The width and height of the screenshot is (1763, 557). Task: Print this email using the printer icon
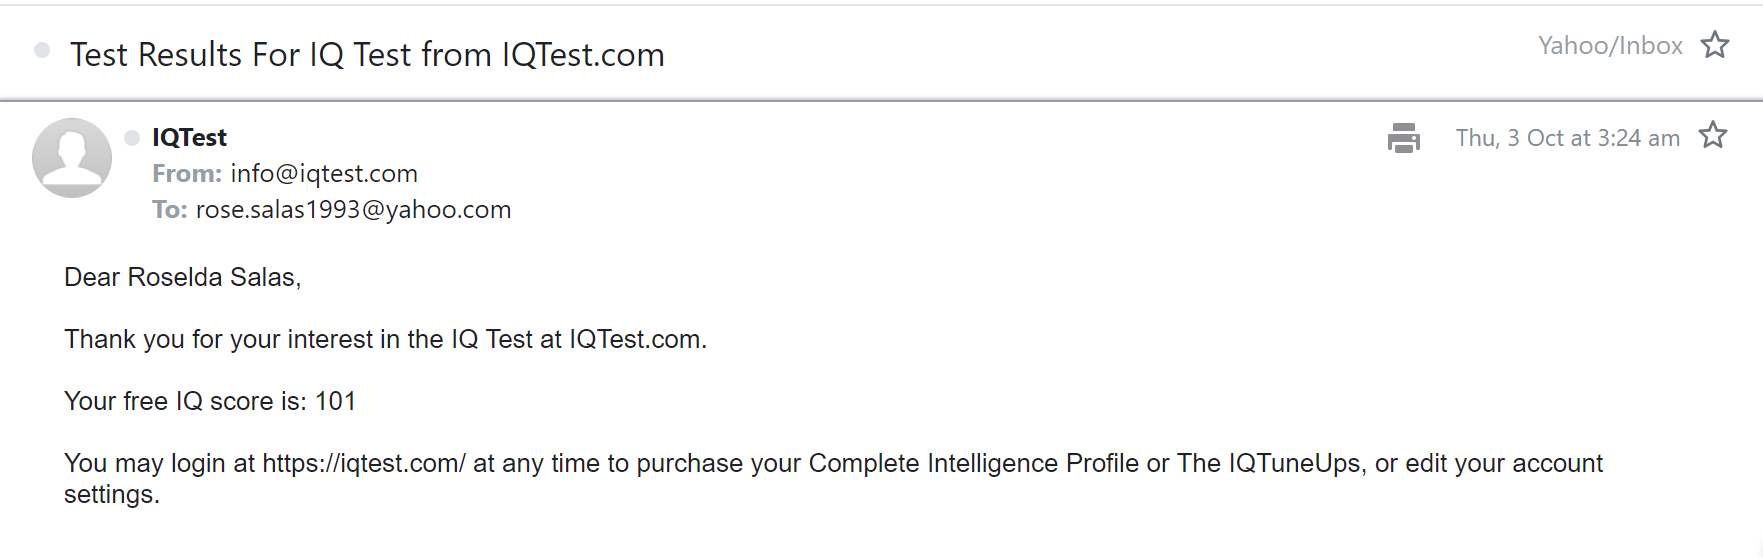tap(1403, 138)
